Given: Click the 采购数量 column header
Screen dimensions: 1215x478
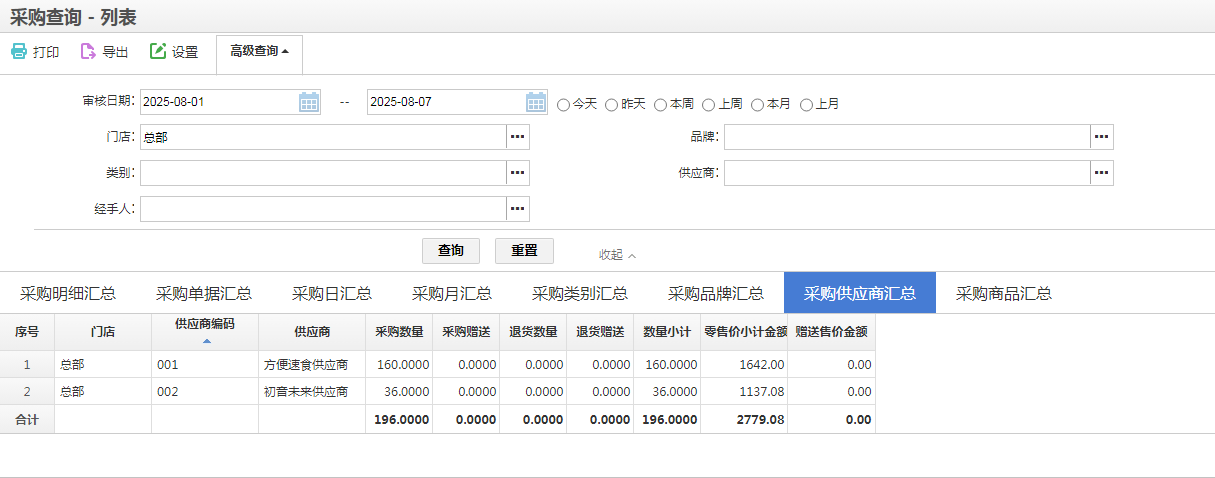Looking at the screenshot, I should (399, 332).
